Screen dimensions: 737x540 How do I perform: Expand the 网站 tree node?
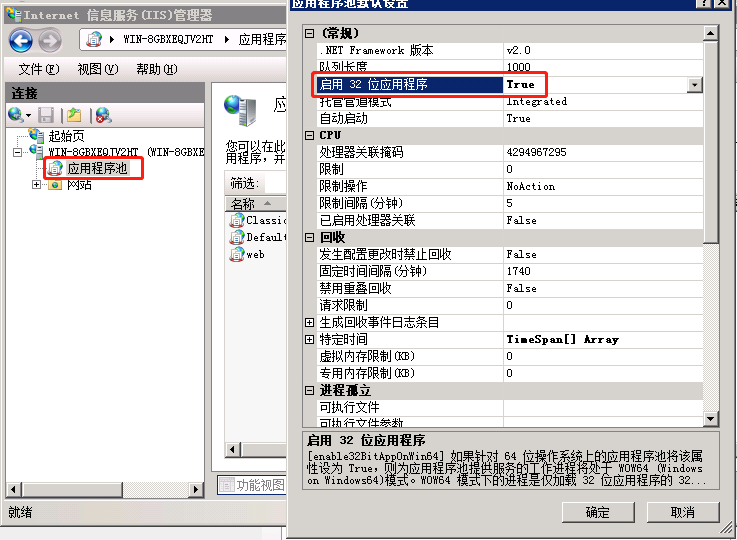click(x=36, y=185)
